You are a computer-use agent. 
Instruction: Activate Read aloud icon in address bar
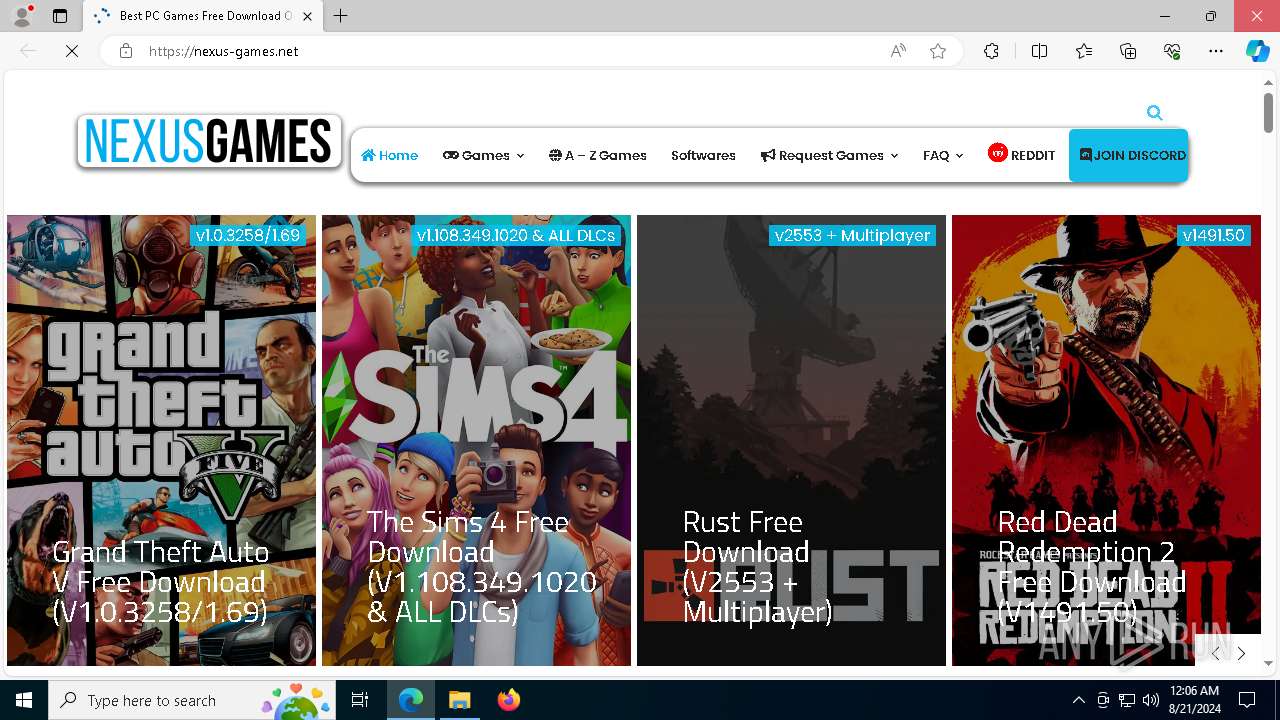pyautogui.click(x=898, y=51)
